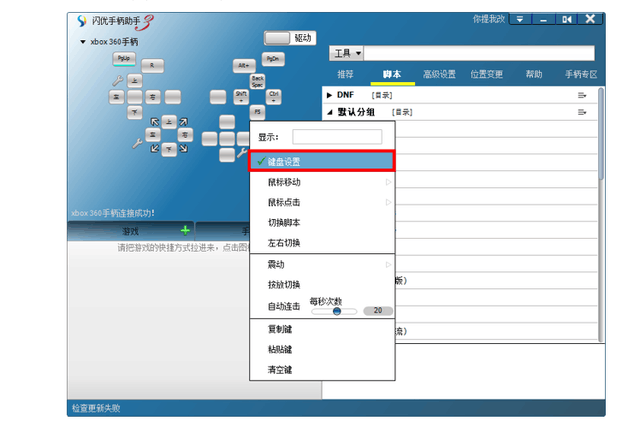Click 上 key between the diagonal arrows
This screenshot has height=433, width=640.
point(169,122)
